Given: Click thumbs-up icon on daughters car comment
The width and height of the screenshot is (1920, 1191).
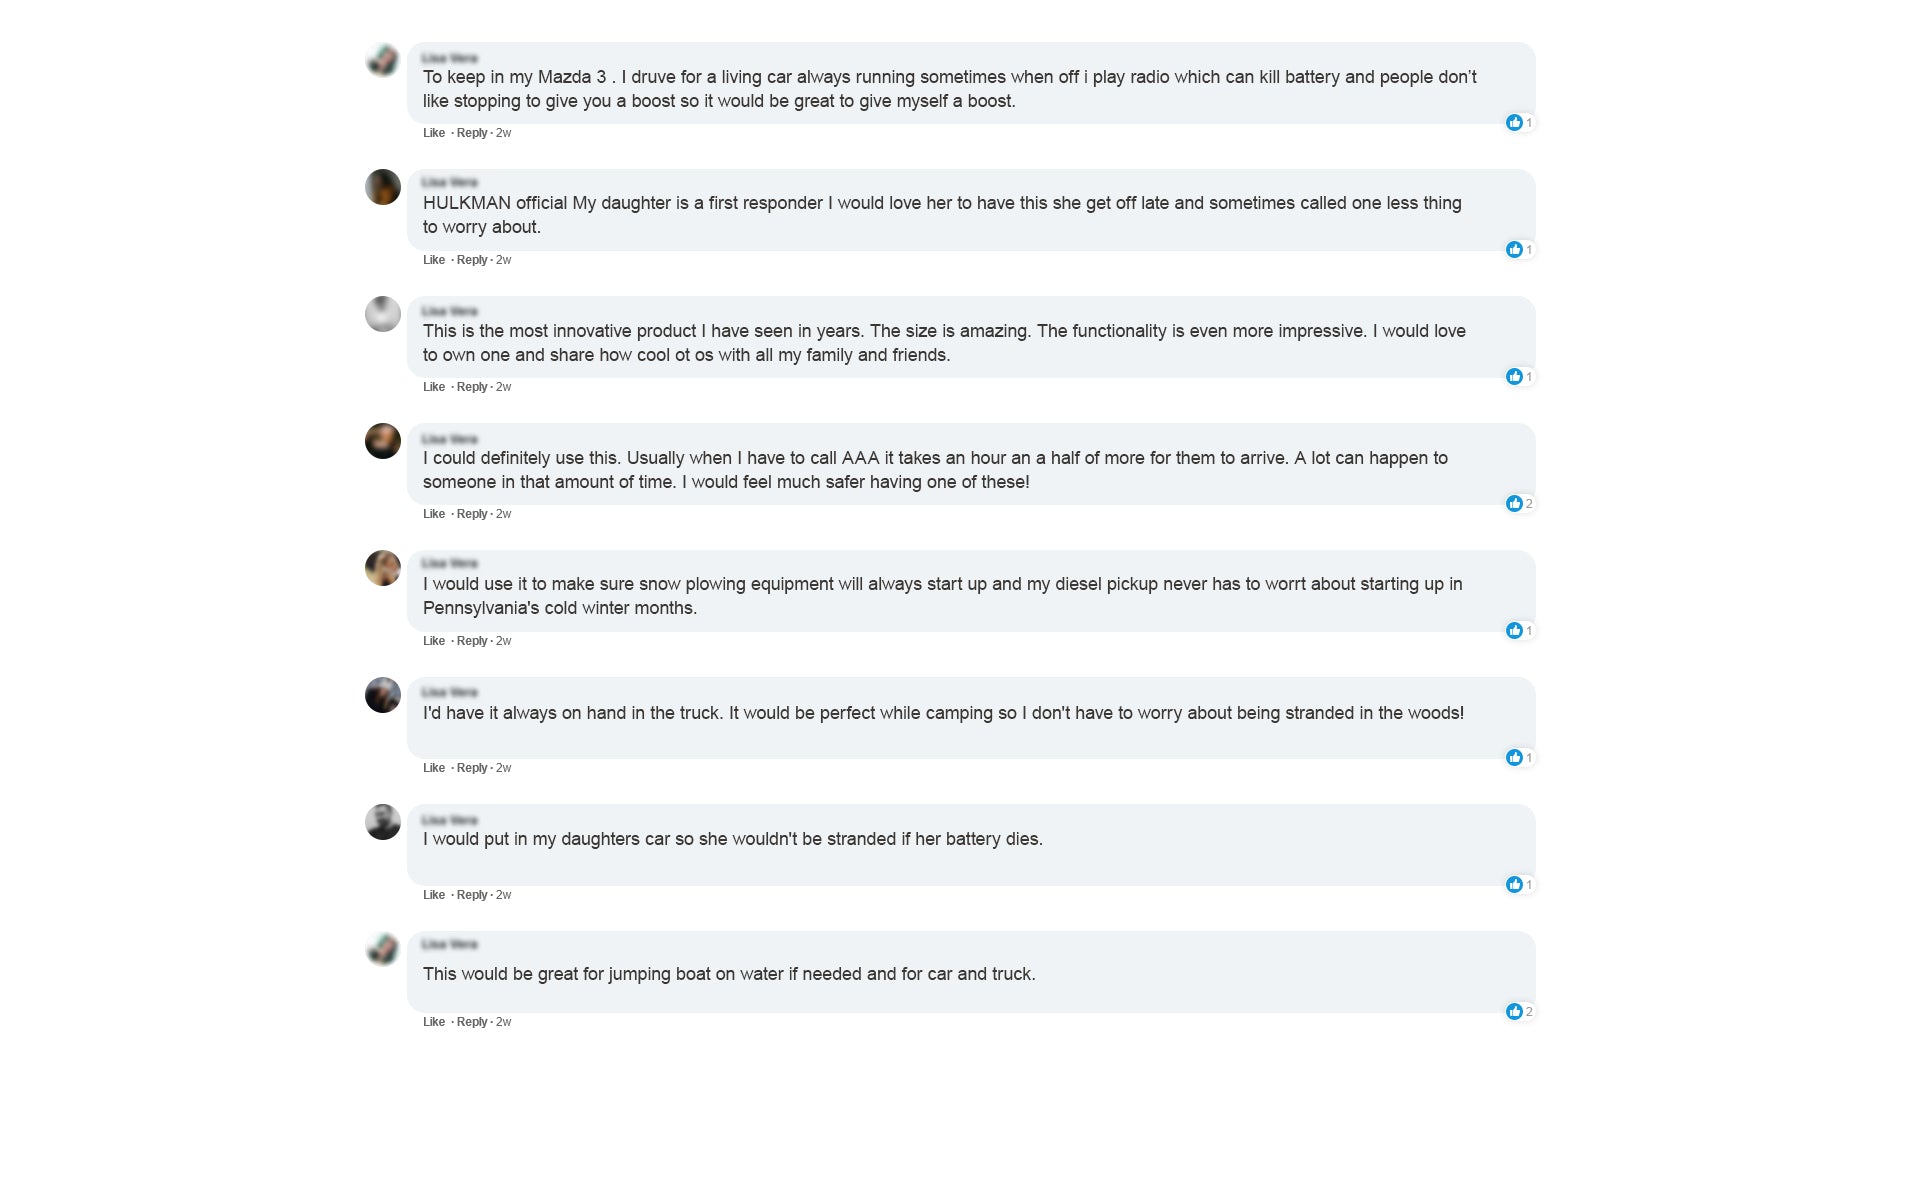Looking at the screenshot, I should click(x=1514, y=885).
